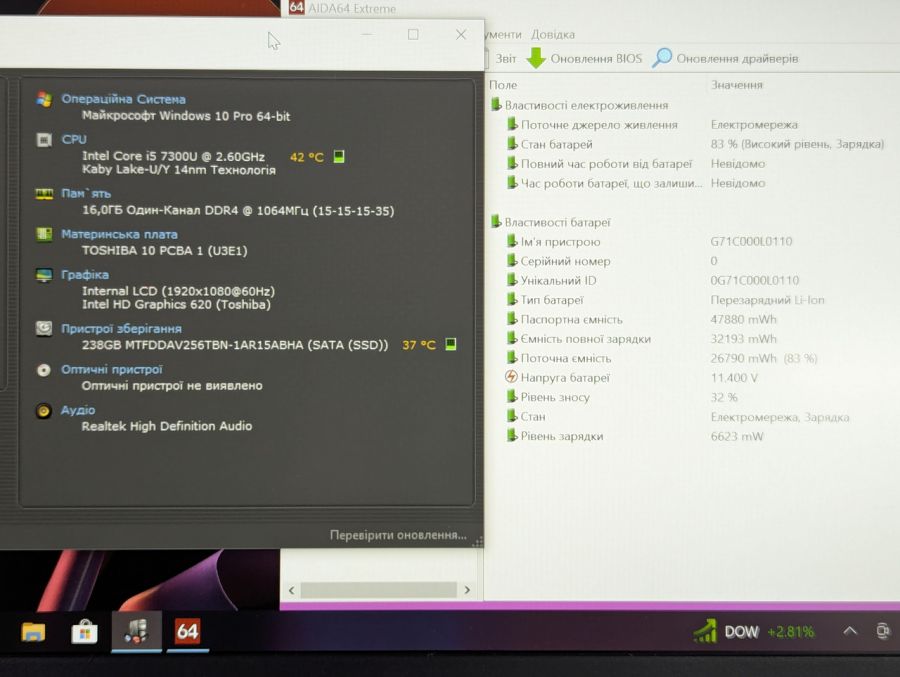Open the Оптичні пристрої section link
This screenshot has height=677, width=900.
(112, 369)
